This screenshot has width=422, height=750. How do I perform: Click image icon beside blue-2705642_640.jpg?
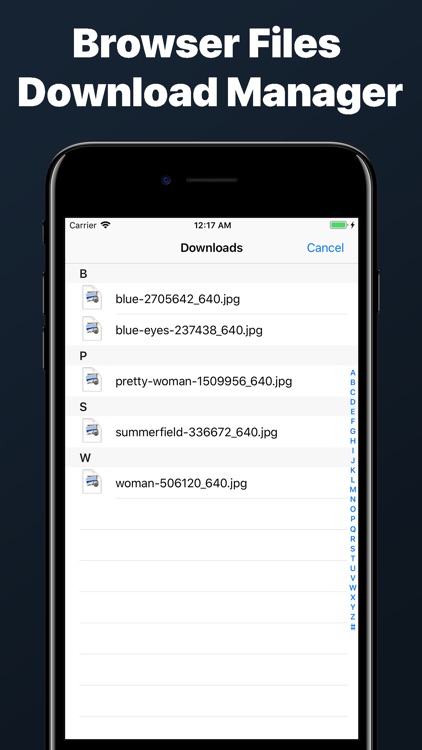point(92,298)
